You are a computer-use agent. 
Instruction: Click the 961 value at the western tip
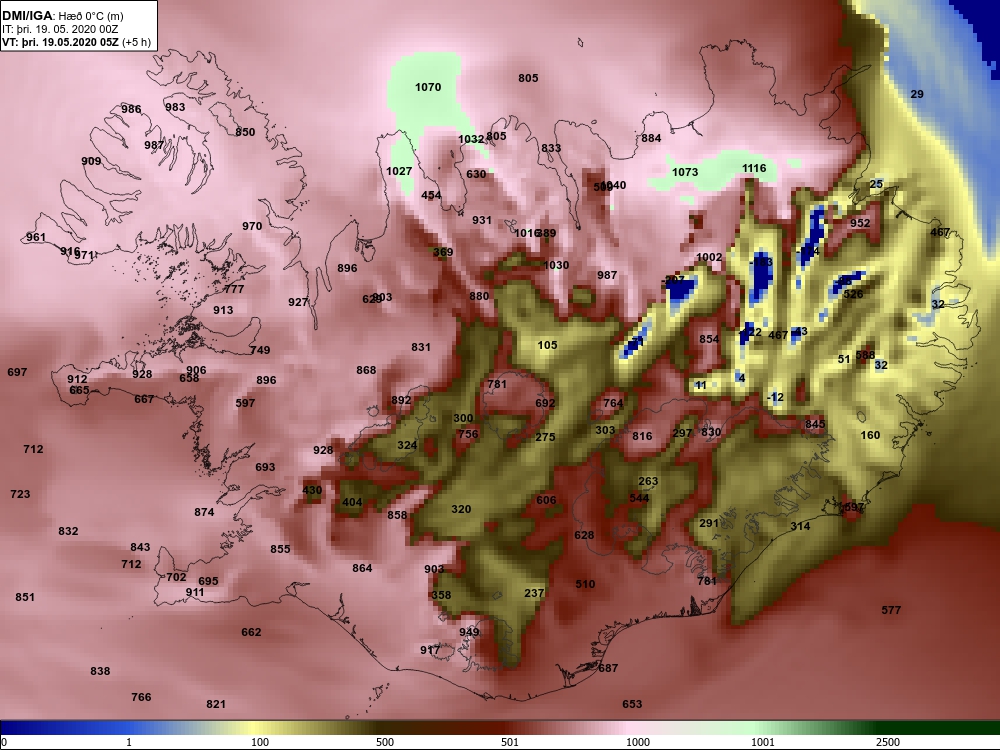(36, 237)
